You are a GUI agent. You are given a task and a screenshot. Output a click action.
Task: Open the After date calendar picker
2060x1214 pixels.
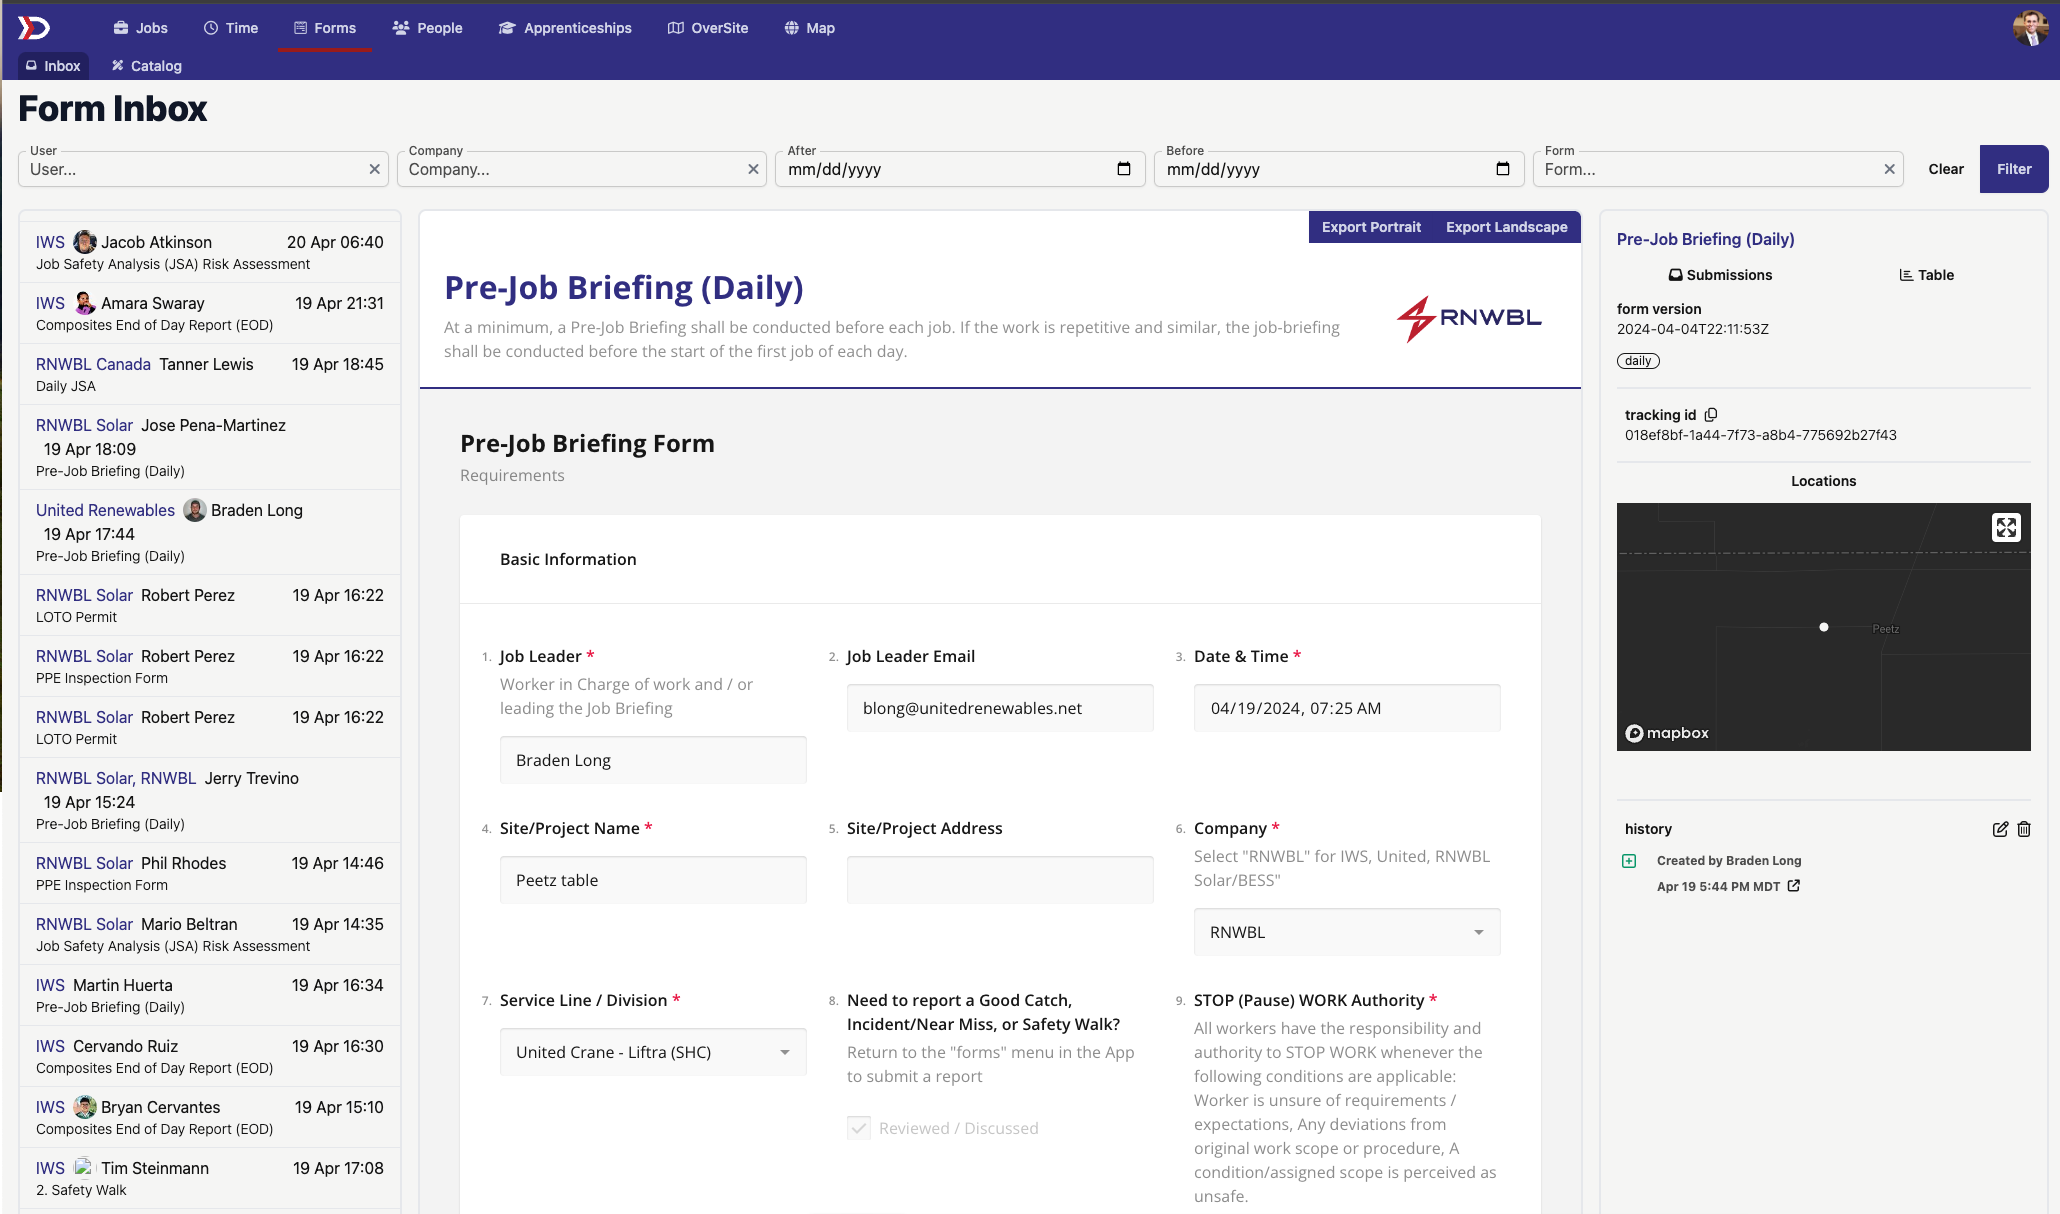[1123, 169]
